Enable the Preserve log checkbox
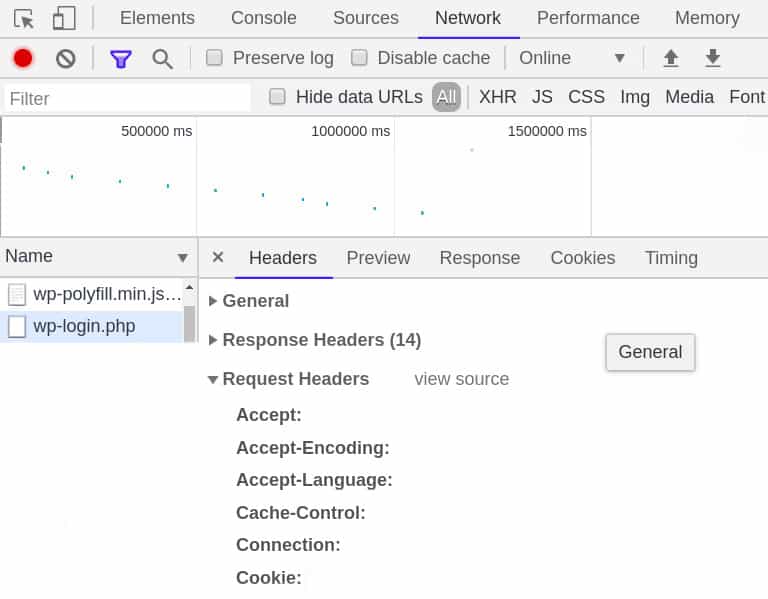The height and width of the screenshot is (599, 768). point(214,58)
